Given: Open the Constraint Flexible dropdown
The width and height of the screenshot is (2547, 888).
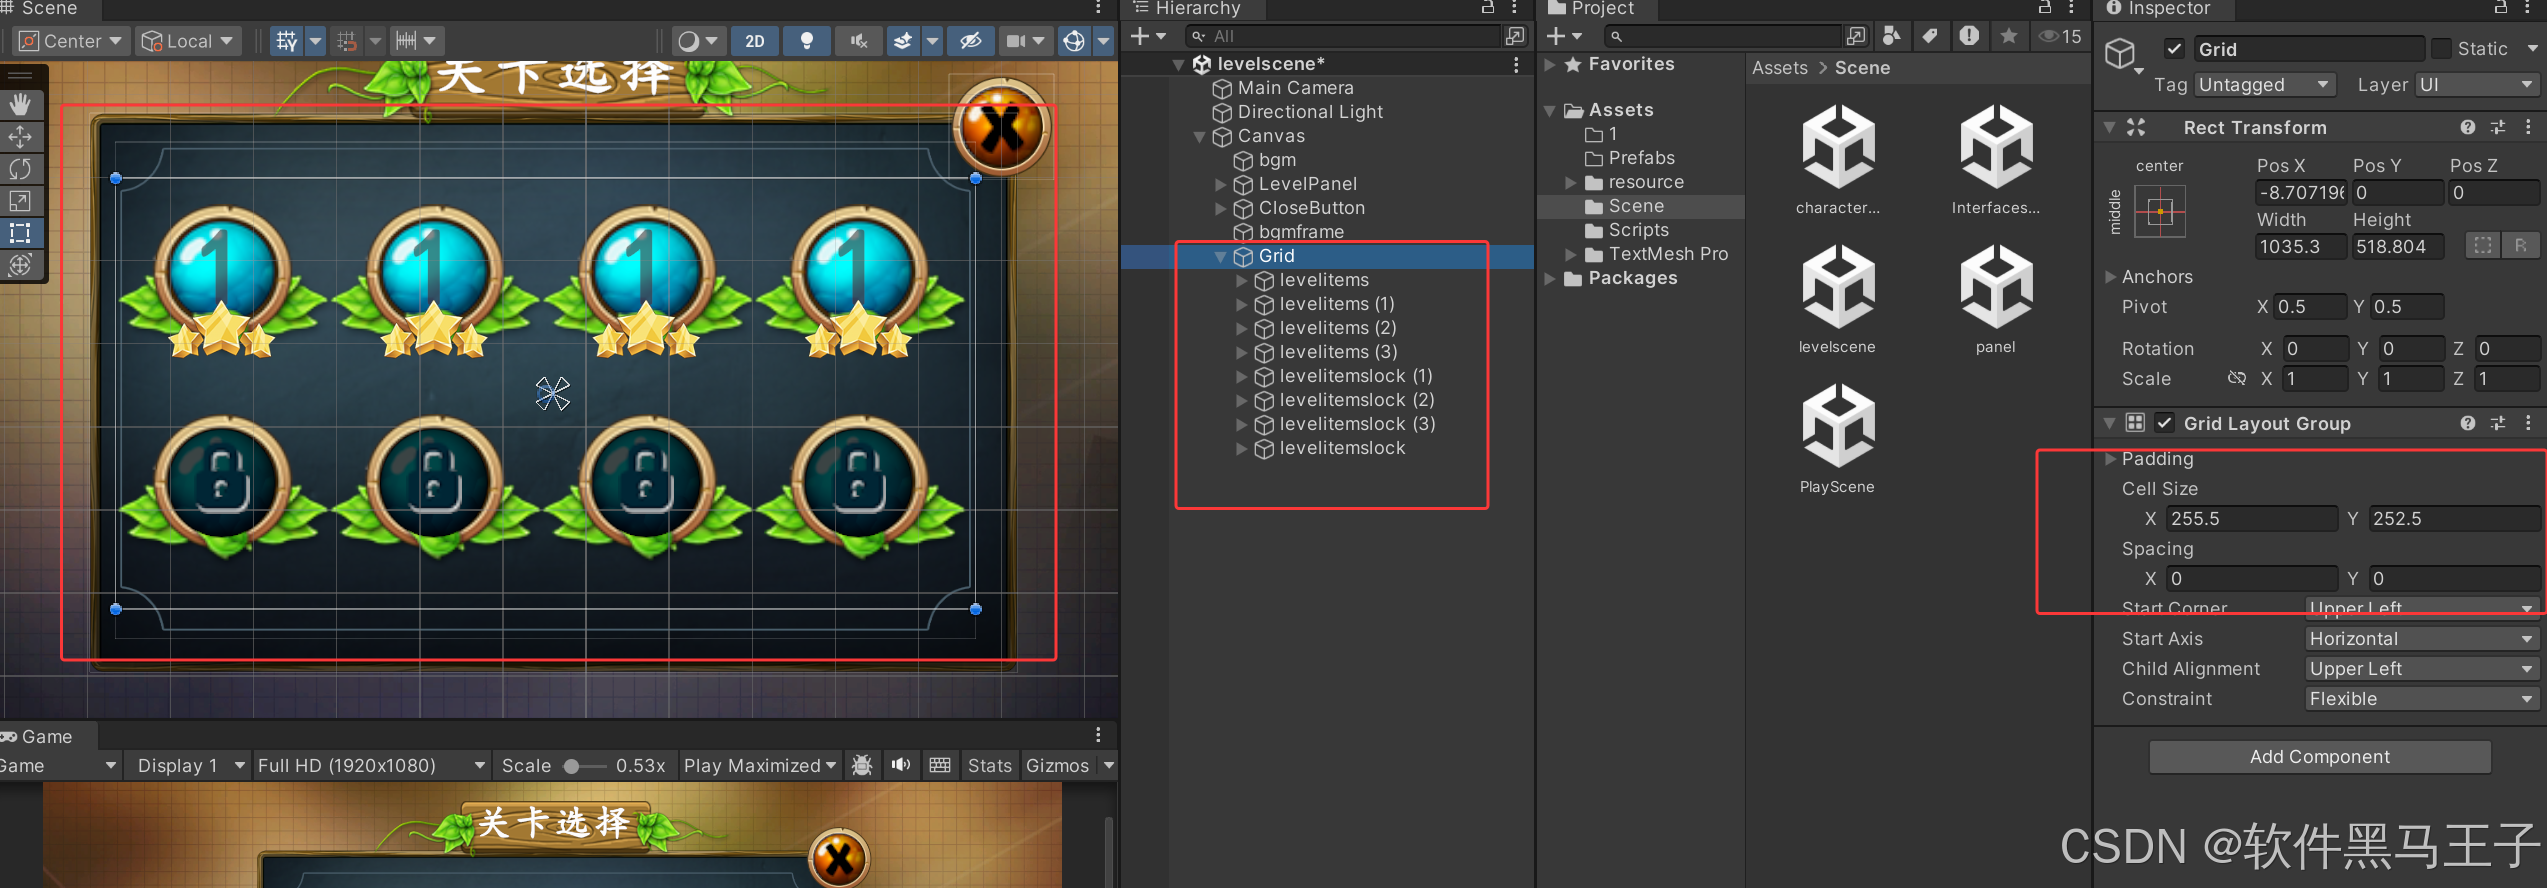Looking at the screenshot, I should (2421, 699).
